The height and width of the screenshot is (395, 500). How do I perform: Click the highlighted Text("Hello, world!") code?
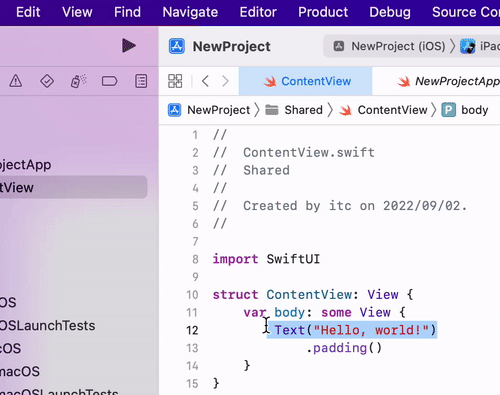pos(355,330)
